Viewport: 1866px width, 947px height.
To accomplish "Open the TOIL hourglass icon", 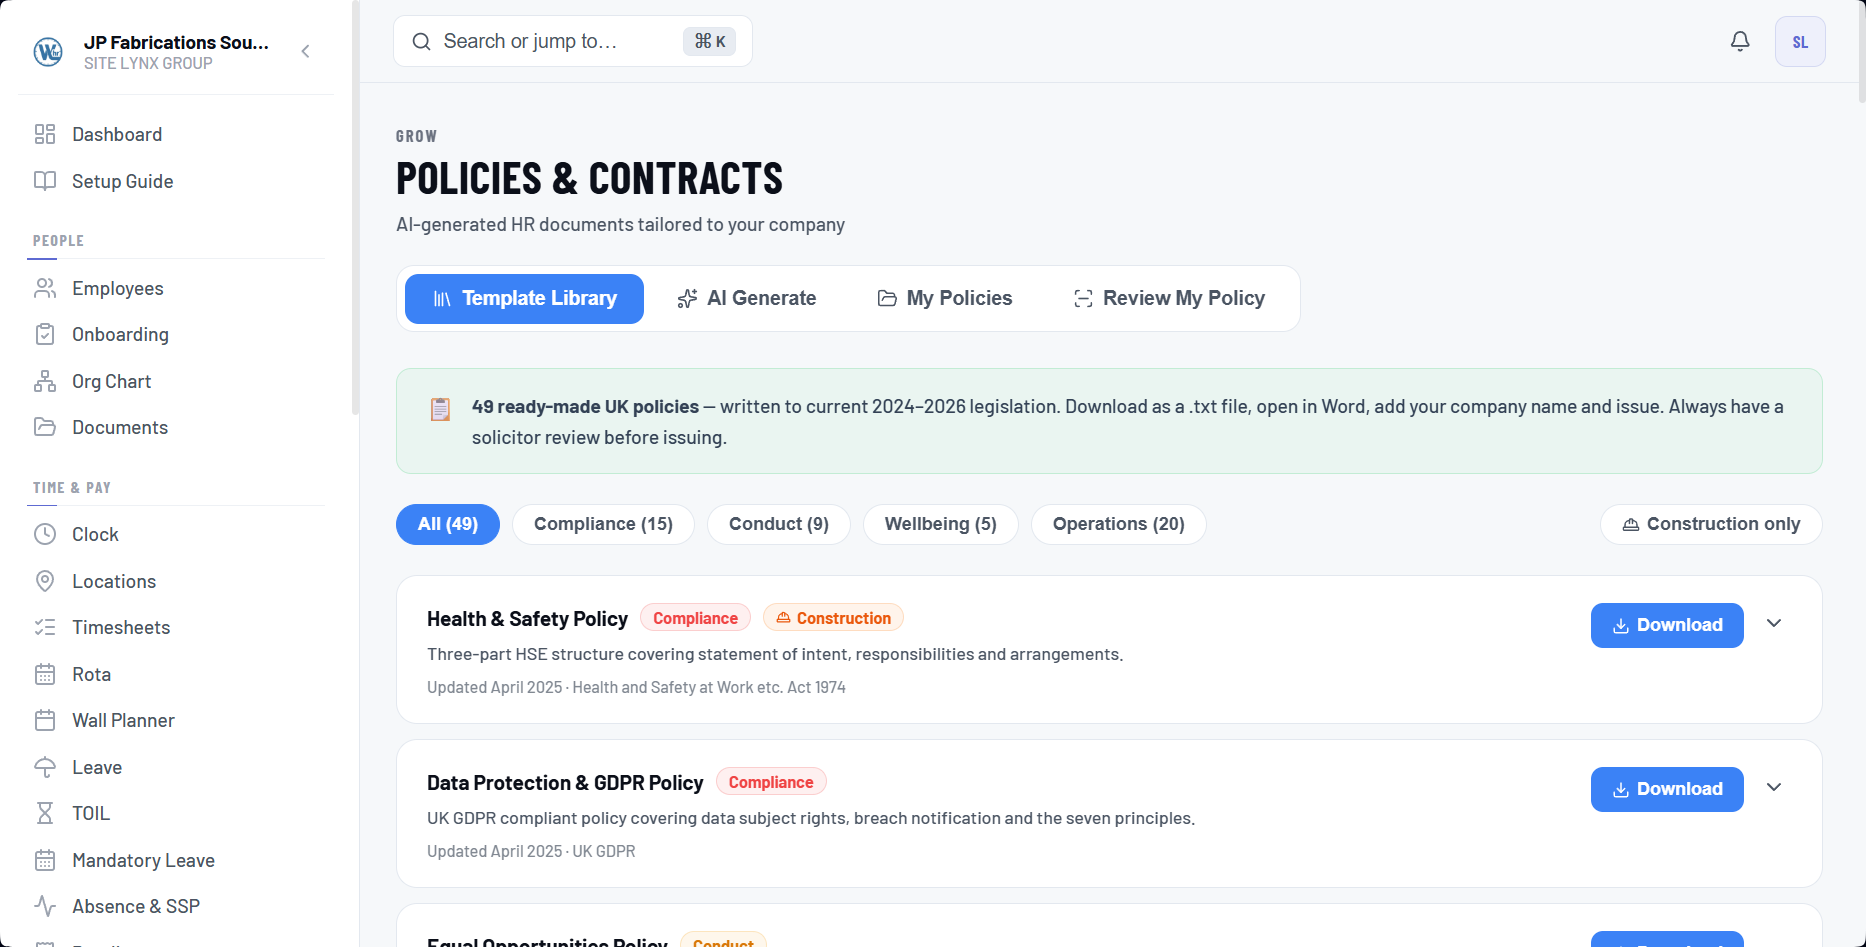I will 45,813.
